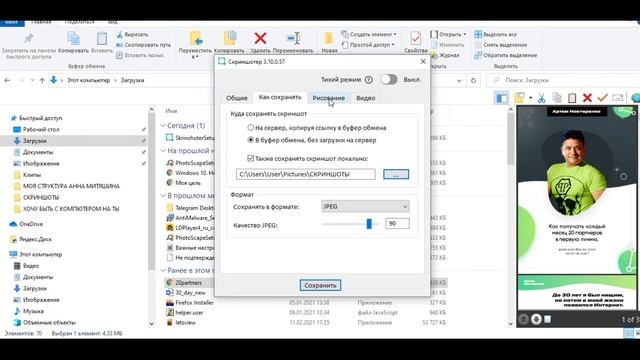
Task: Click the preview pane image thumbnail
Action: (x=577, y=208)
